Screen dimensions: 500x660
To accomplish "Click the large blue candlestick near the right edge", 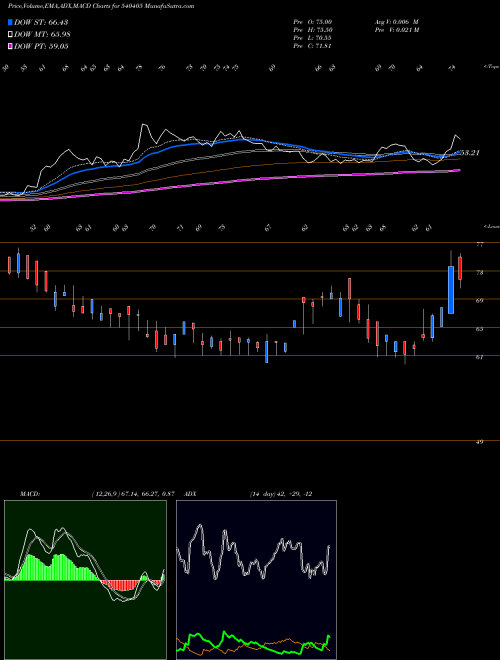I will pyautogui.click(x=451, y=290).
